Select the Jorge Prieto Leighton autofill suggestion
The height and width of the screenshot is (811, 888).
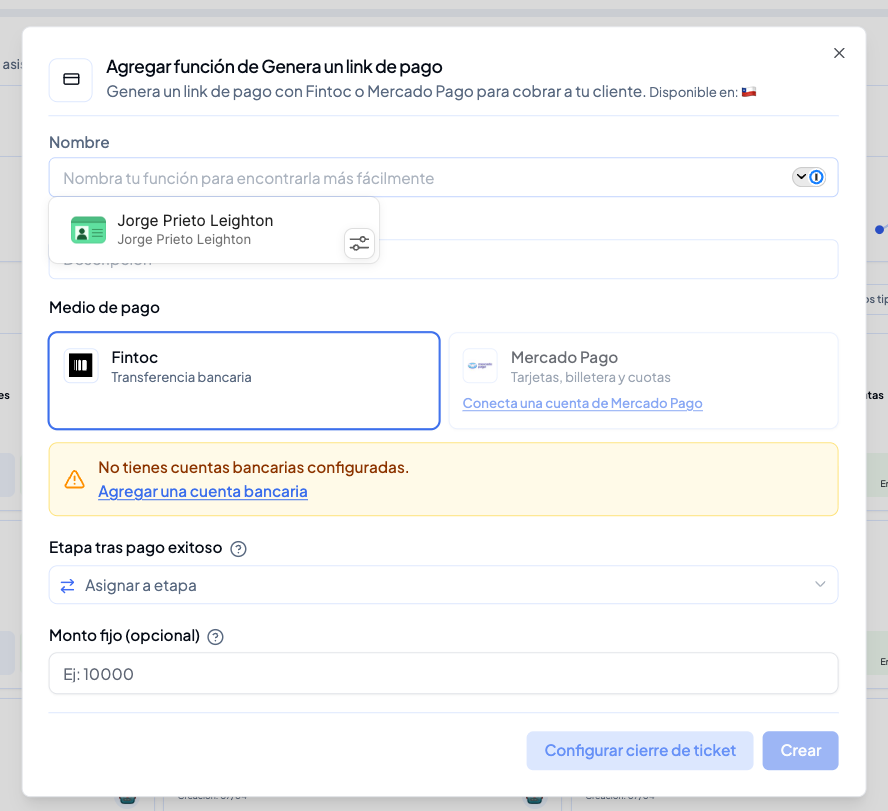coord(214,230)
